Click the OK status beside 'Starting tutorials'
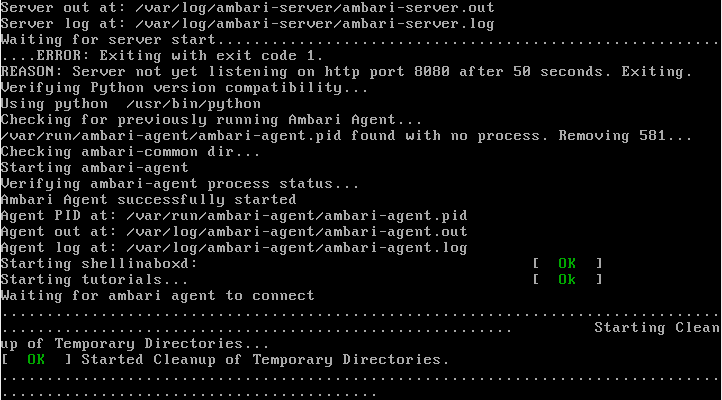Image resolution: width=722 pixels, height=400 pixels. click(567, 279)
